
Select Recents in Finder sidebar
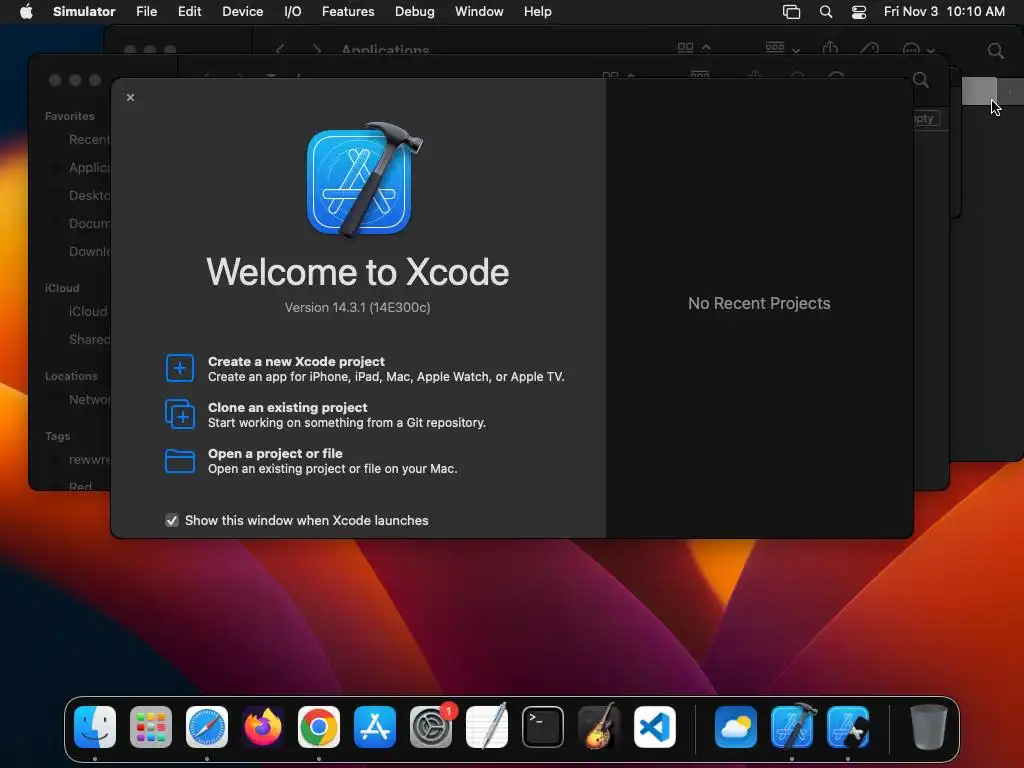(89, 140)
